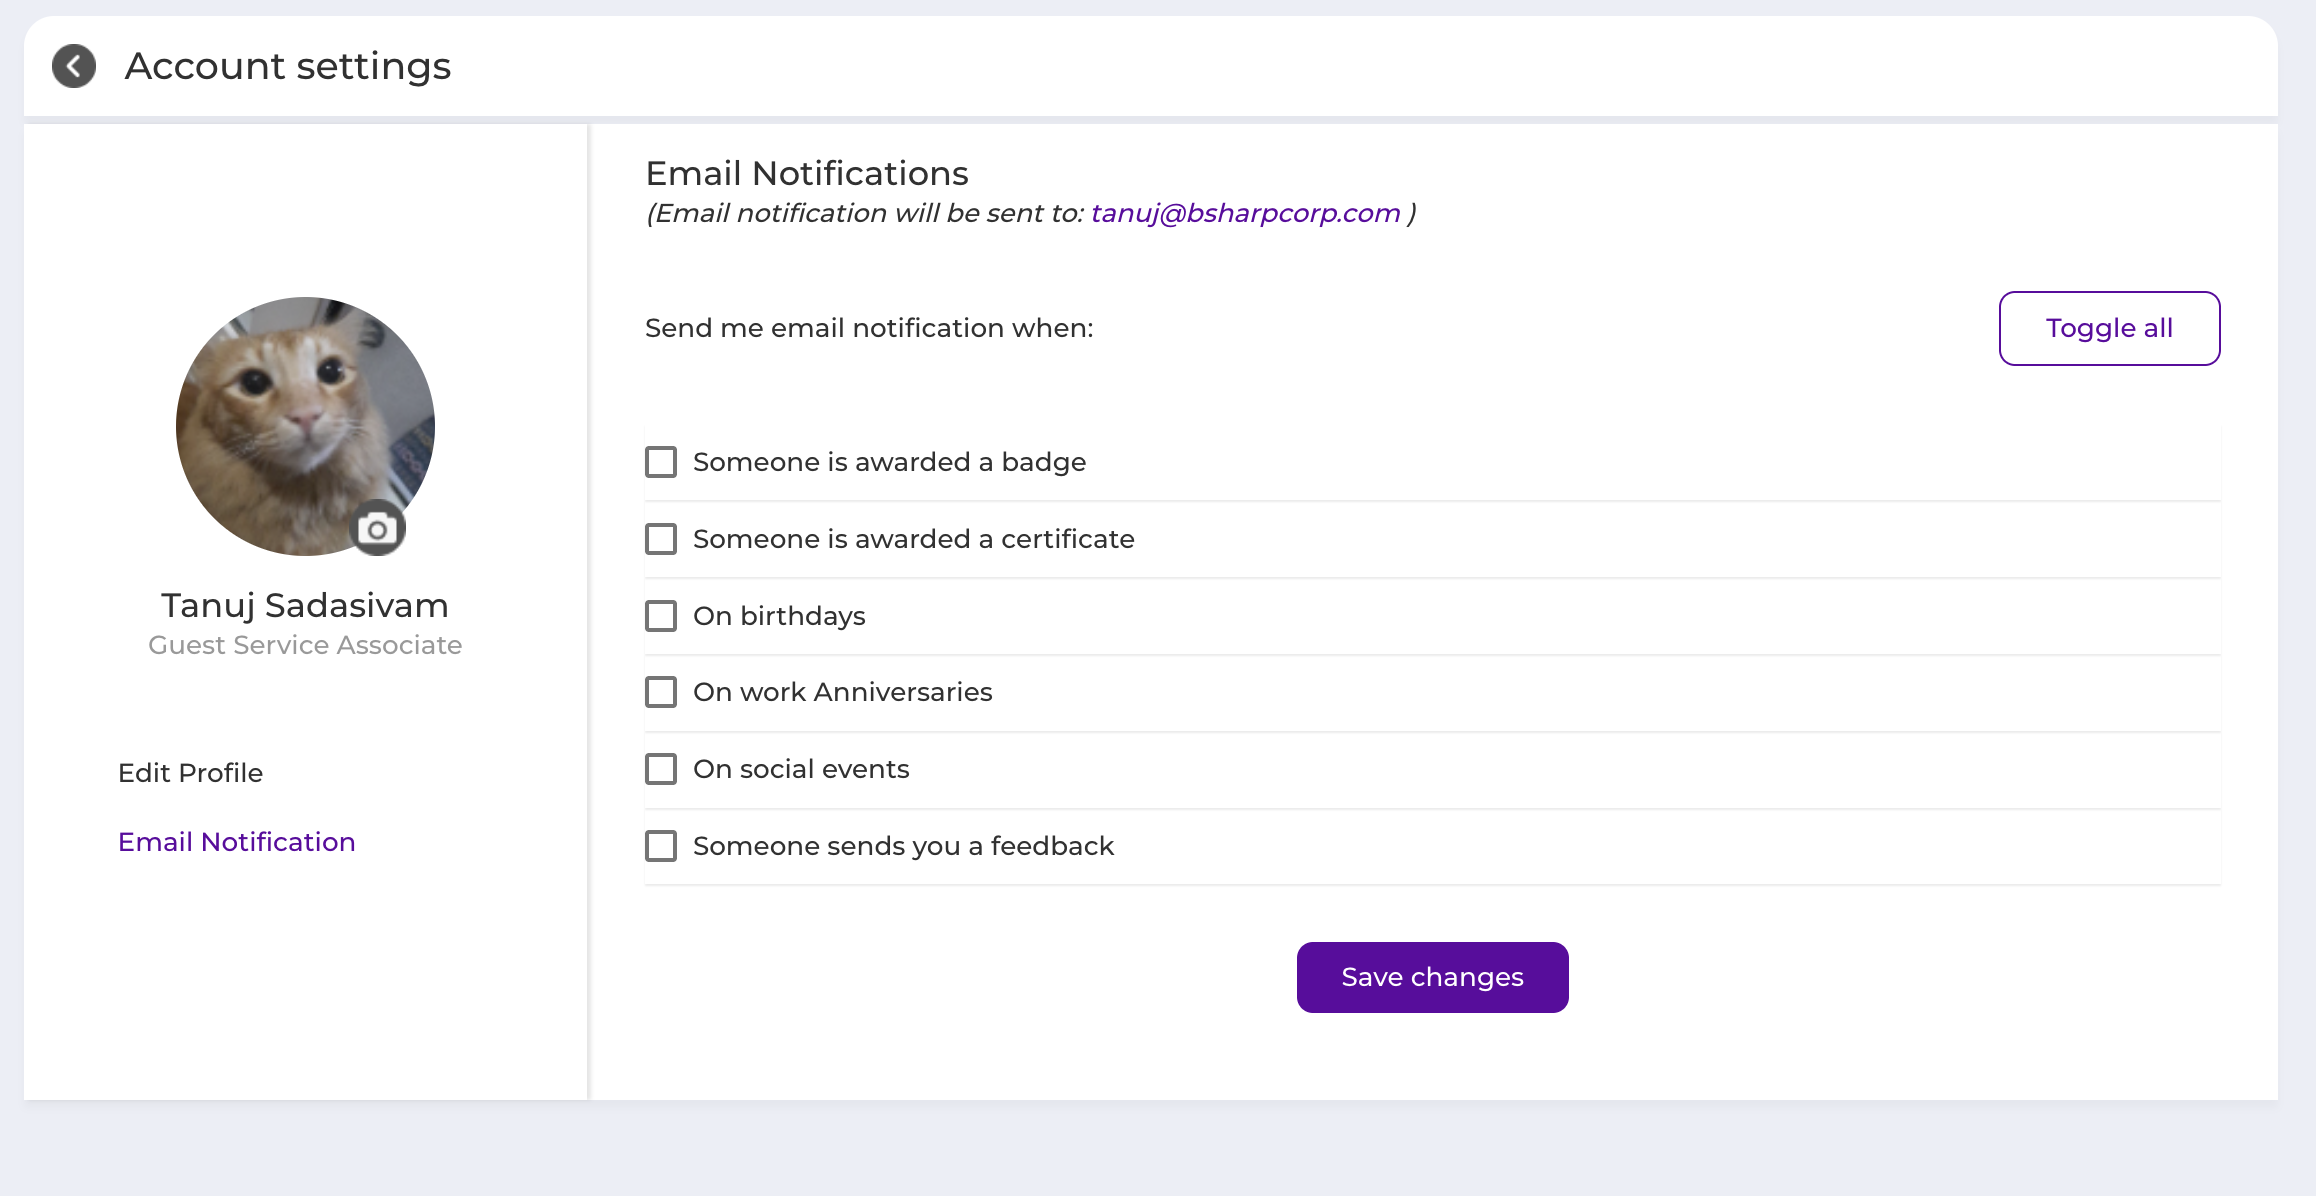Click the camera icon on profile photo
The width and height of the screenshot is (2316, 1196).
377,529
